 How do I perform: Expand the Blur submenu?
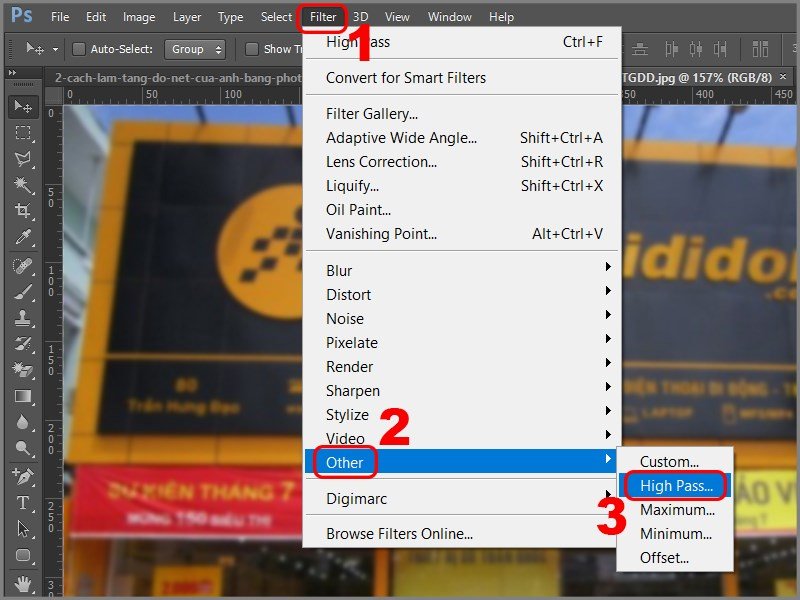[x=462, y=270]
